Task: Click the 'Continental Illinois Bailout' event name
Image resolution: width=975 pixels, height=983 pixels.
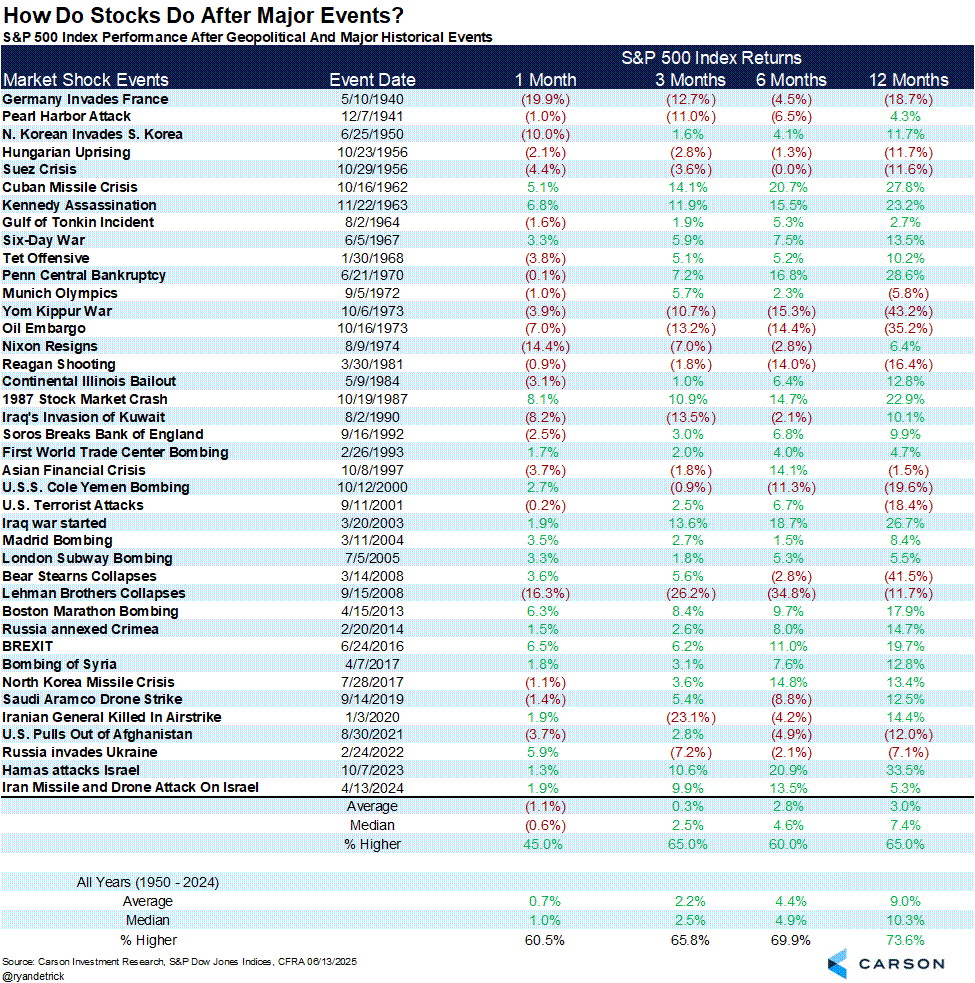Action: pyautogui.click(x=89, y=381)
